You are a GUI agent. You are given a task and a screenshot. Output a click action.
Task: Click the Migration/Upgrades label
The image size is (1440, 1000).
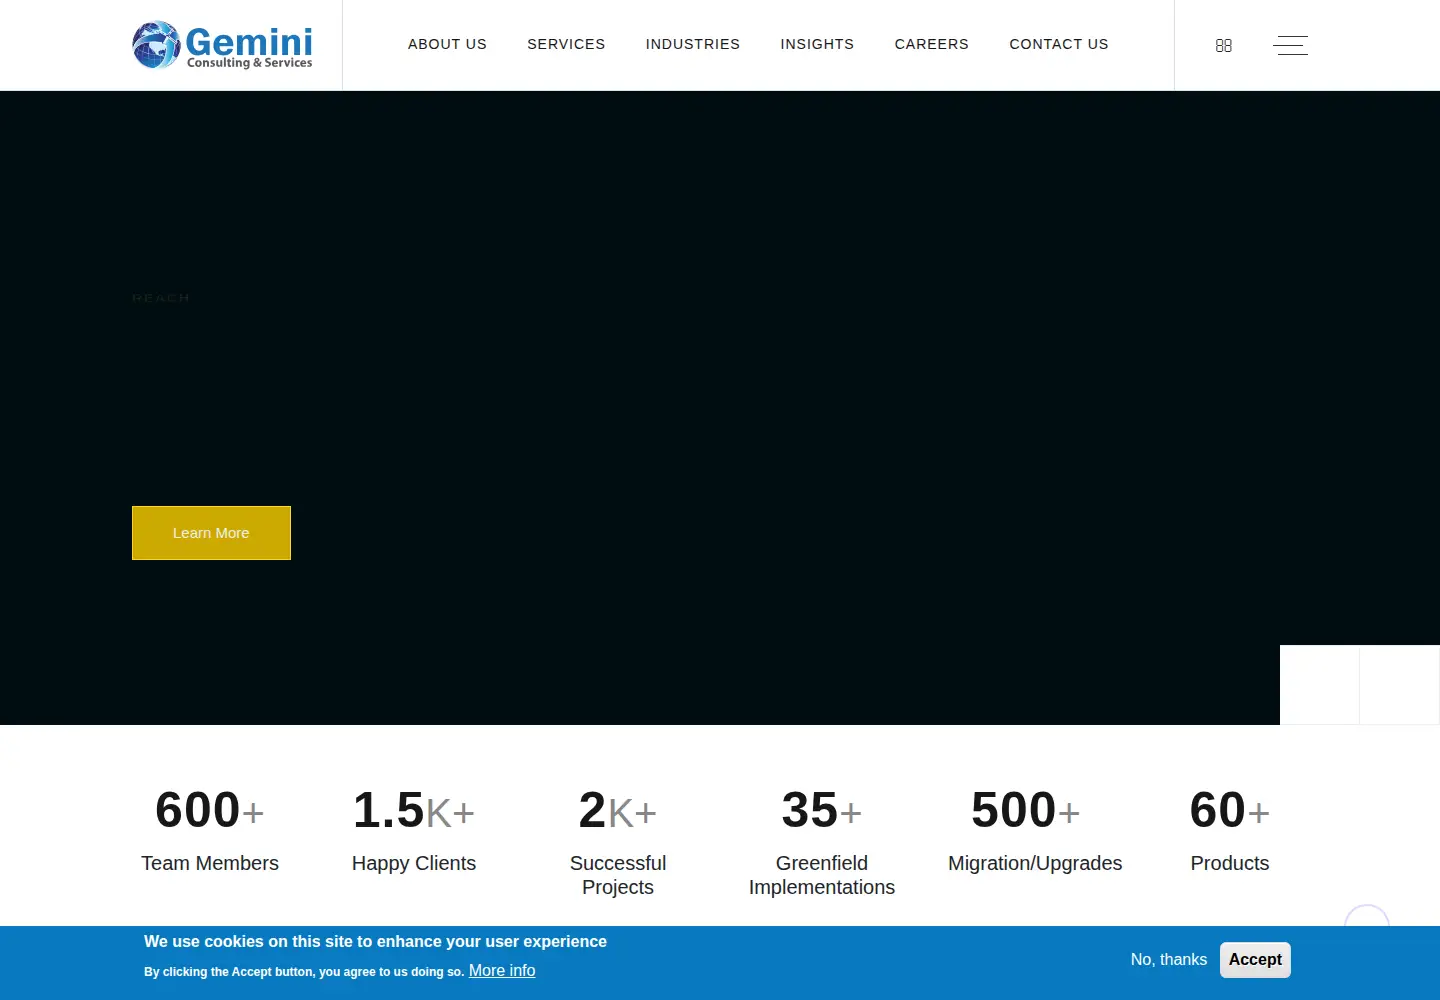(x=1035, y=863)
